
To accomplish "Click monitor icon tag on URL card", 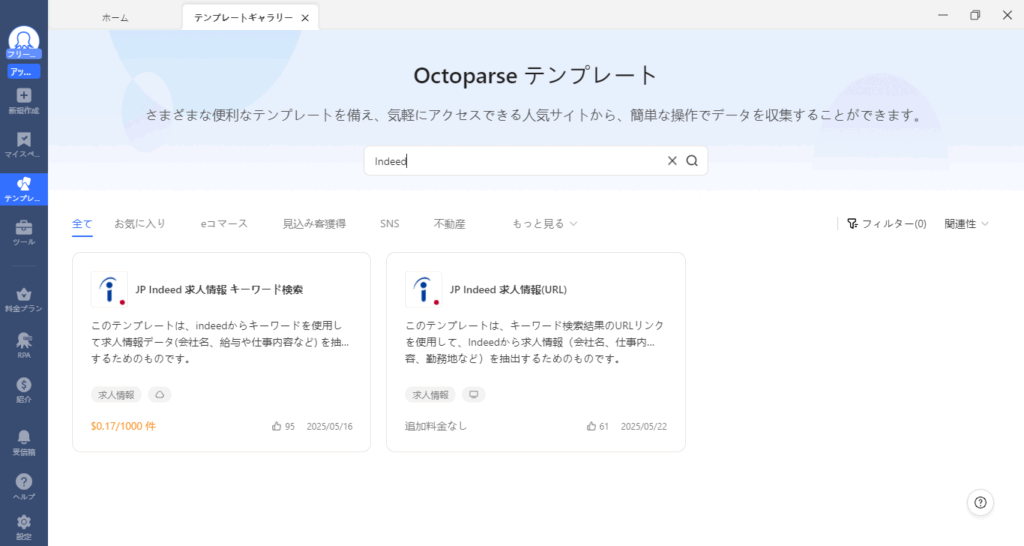I will pyautogui.click(x=473, y=394).
